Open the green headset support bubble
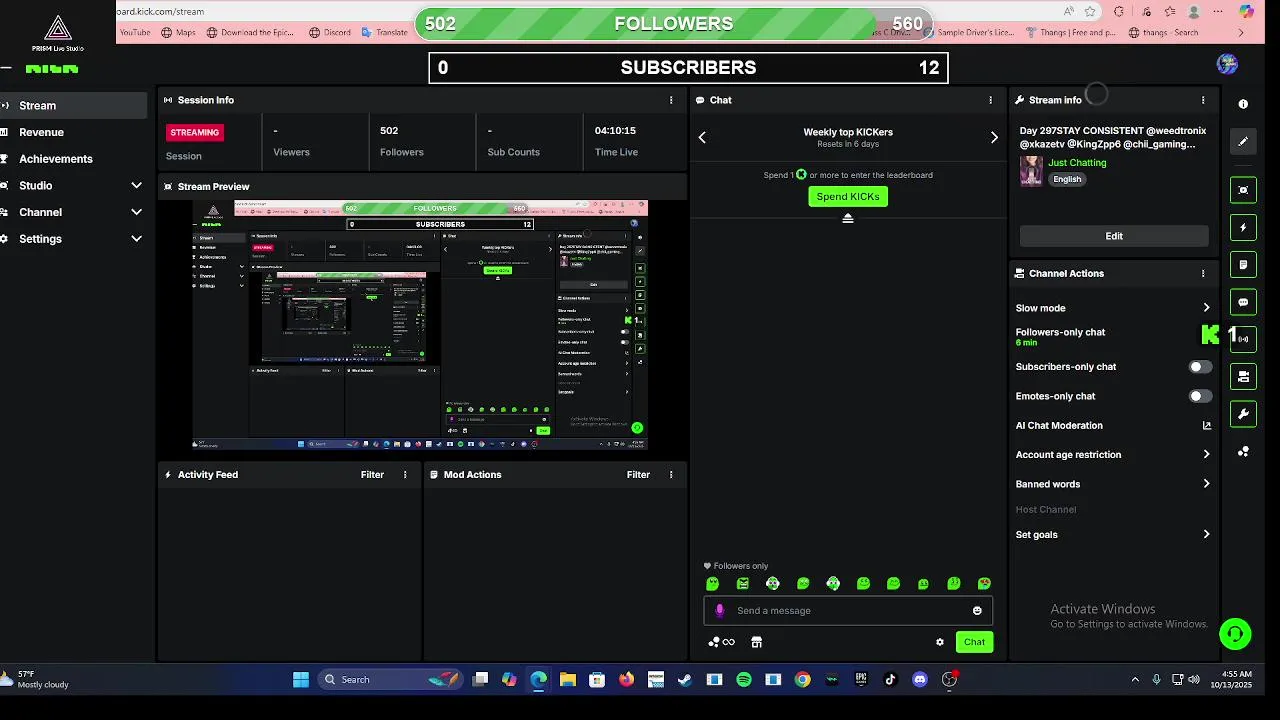The height and width of the screenshot is (720, 1280). tap(1235, 633)
